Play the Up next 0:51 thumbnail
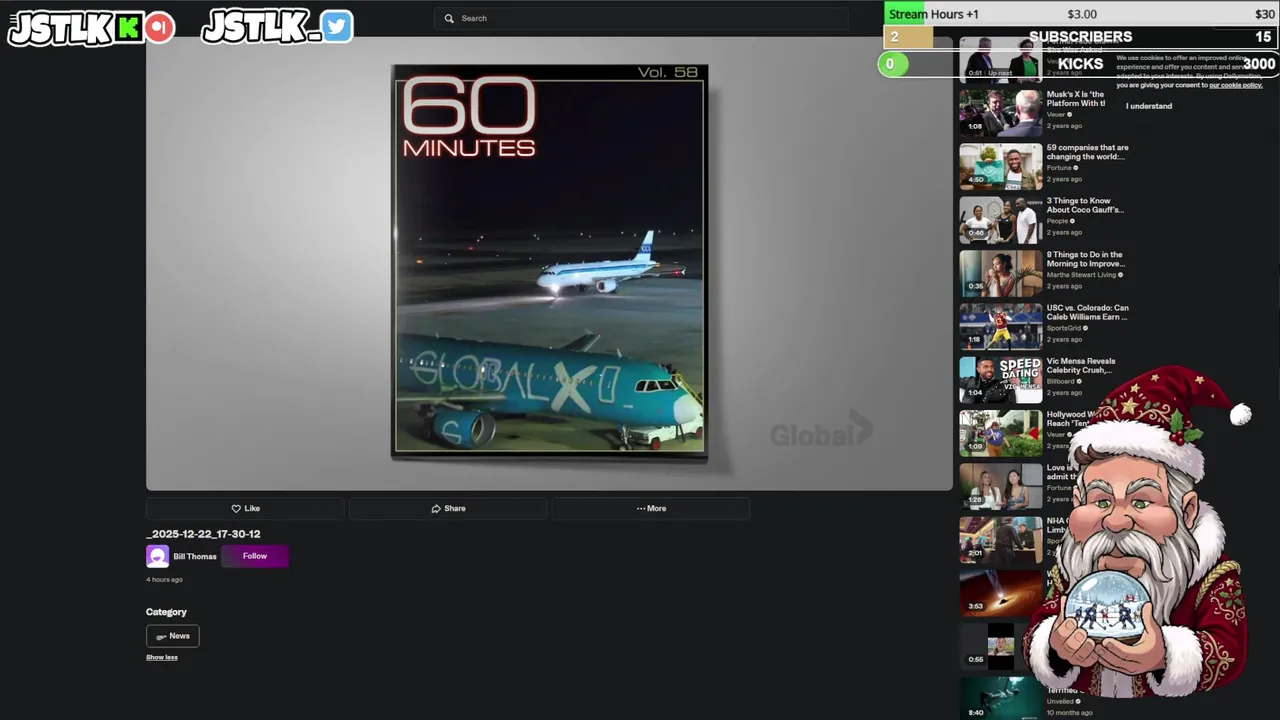The image size is (1280, 720). (1001, 59)
